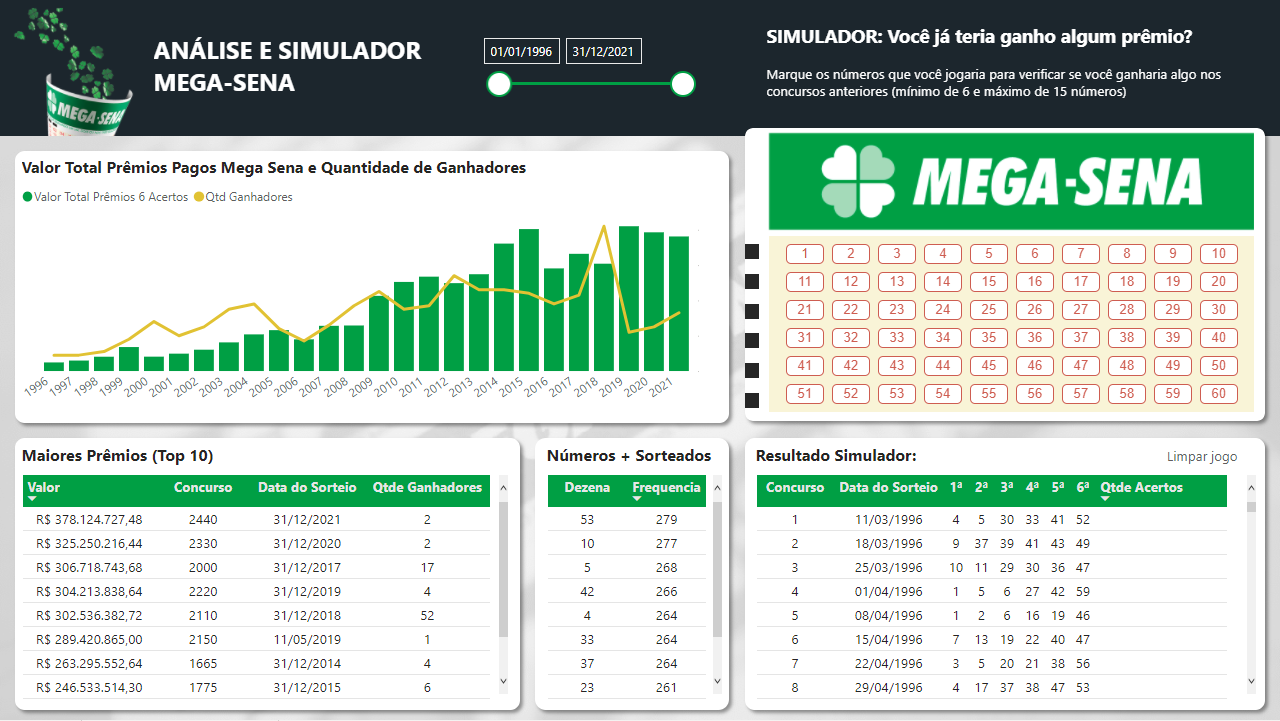Toggle number 19 on the ticket
The width and height of the screenshot is (1280, 721).
coord(1173,282)
